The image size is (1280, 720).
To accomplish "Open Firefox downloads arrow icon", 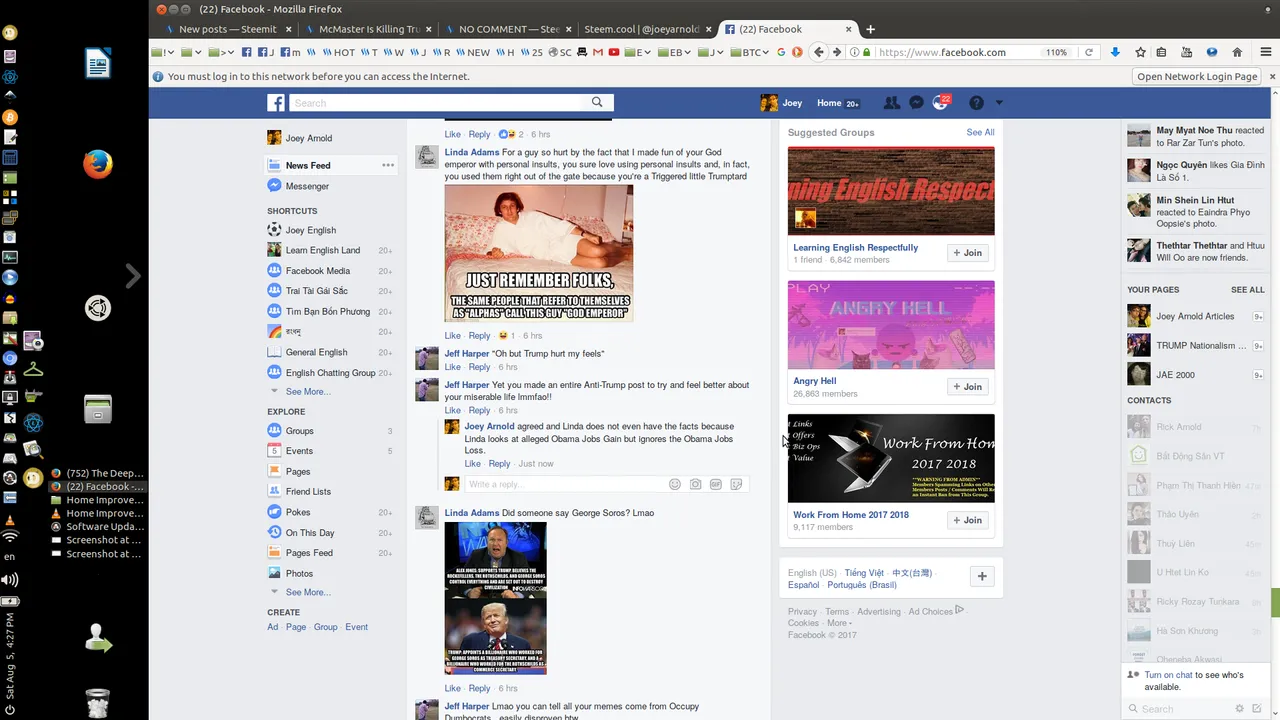I will [x=1116, y=52].
